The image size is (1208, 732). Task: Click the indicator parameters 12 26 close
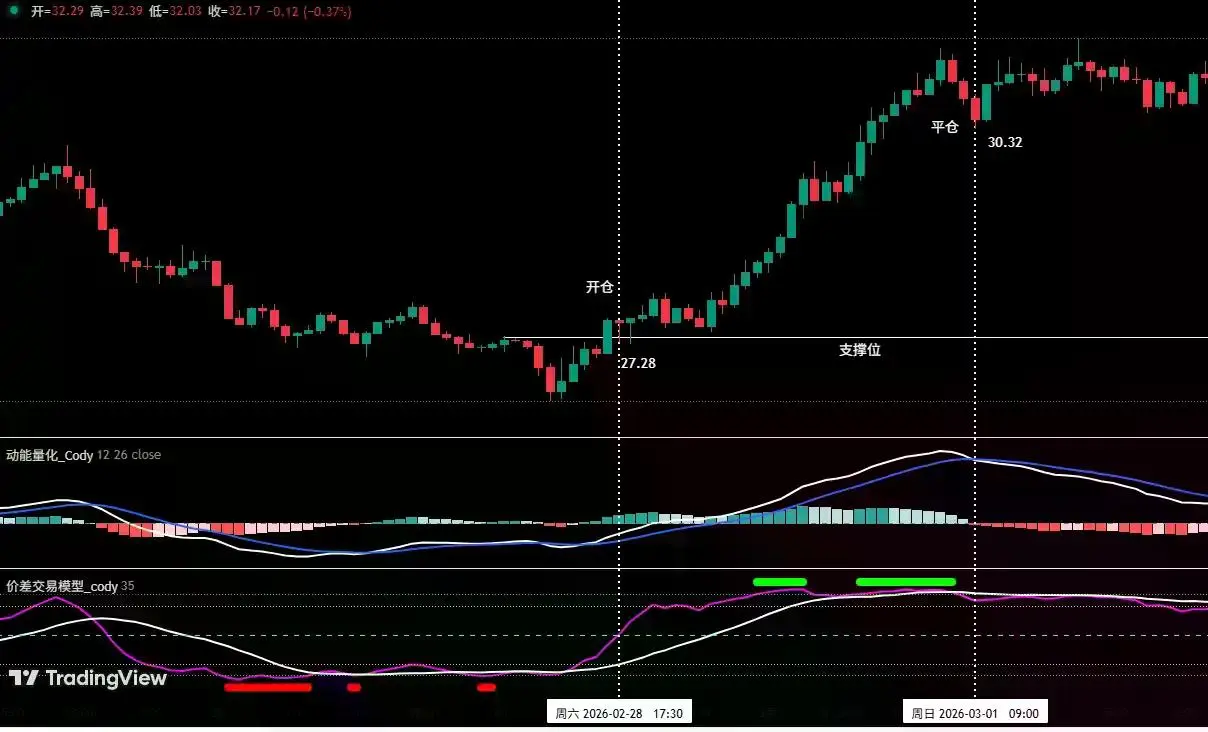pos(129,455)
